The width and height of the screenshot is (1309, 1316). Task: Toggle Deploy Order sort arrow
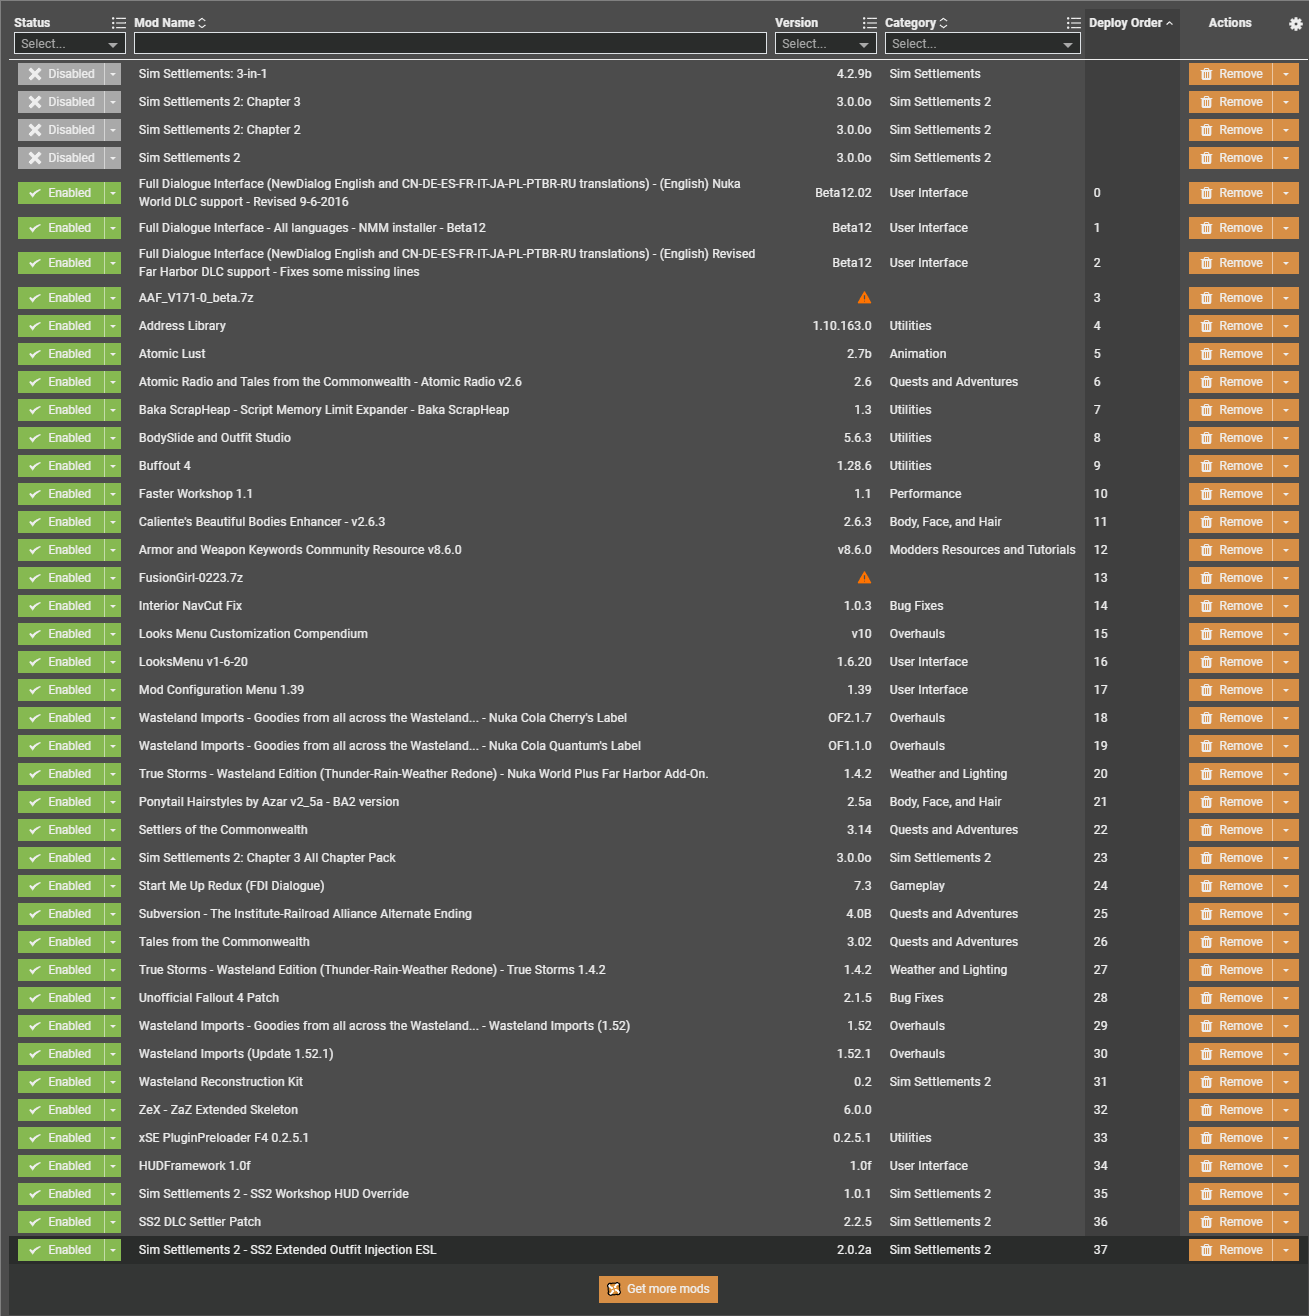(1169, 23)
